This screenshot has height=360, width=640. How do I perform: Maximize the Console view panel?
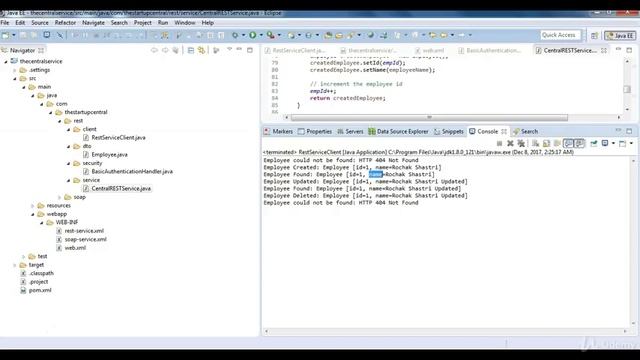(629, 131)
